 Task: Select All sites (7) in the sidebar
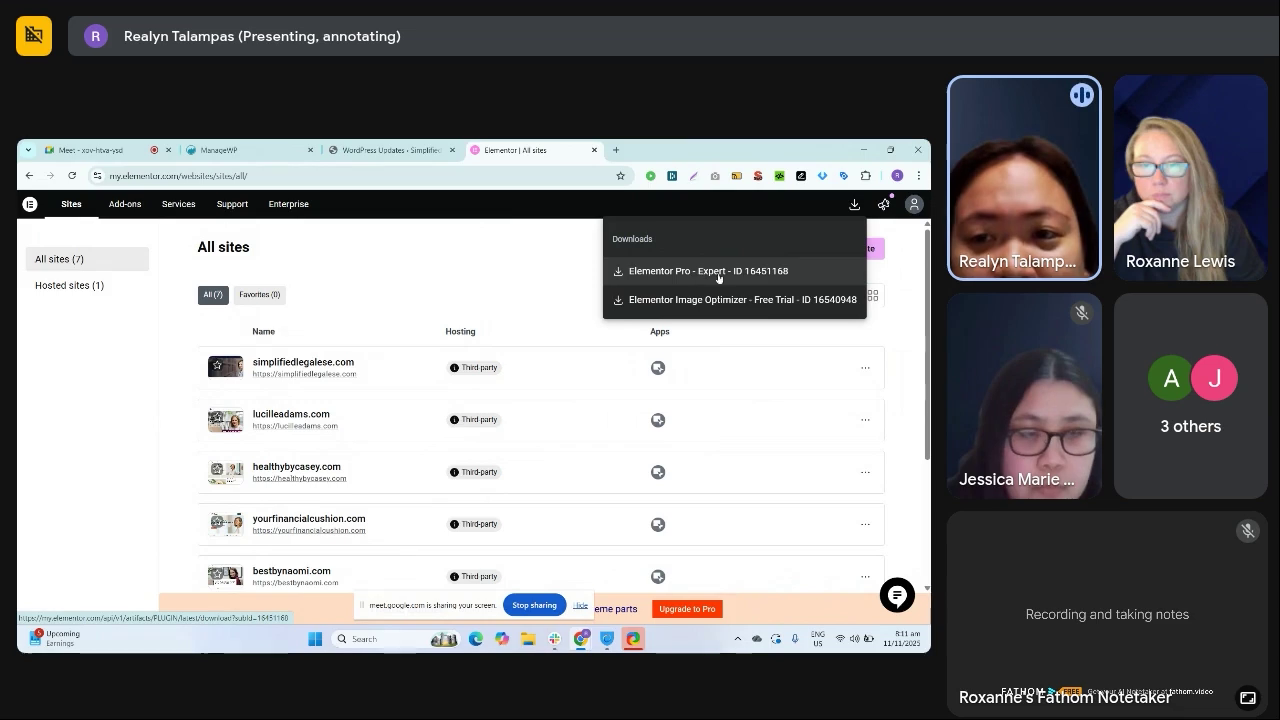[x=87, y=259]
